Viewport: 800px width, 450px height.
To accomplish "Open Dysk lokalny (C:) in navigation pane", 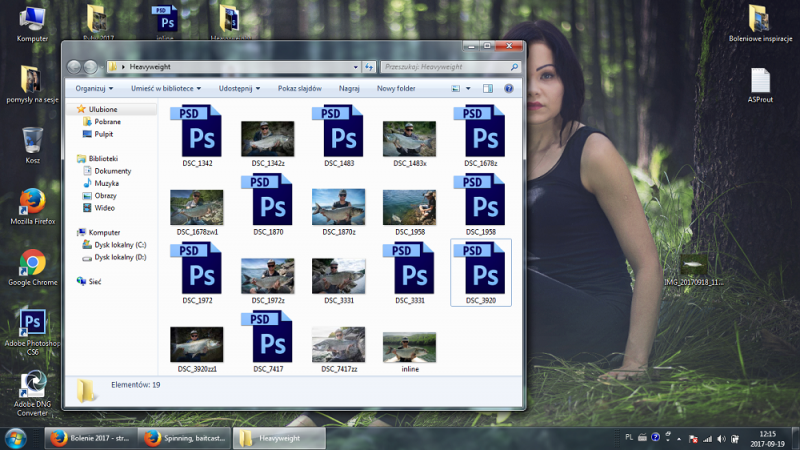I will point(119,244).
